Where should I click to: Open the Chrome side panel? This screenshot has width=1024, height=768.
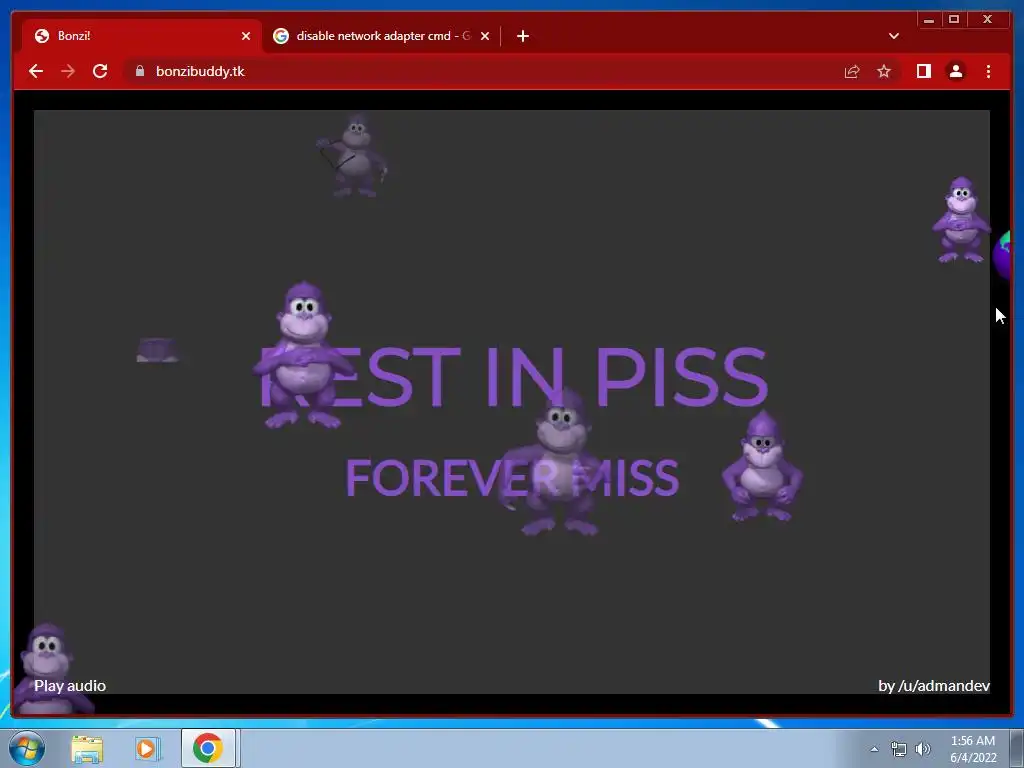(923, 71)
